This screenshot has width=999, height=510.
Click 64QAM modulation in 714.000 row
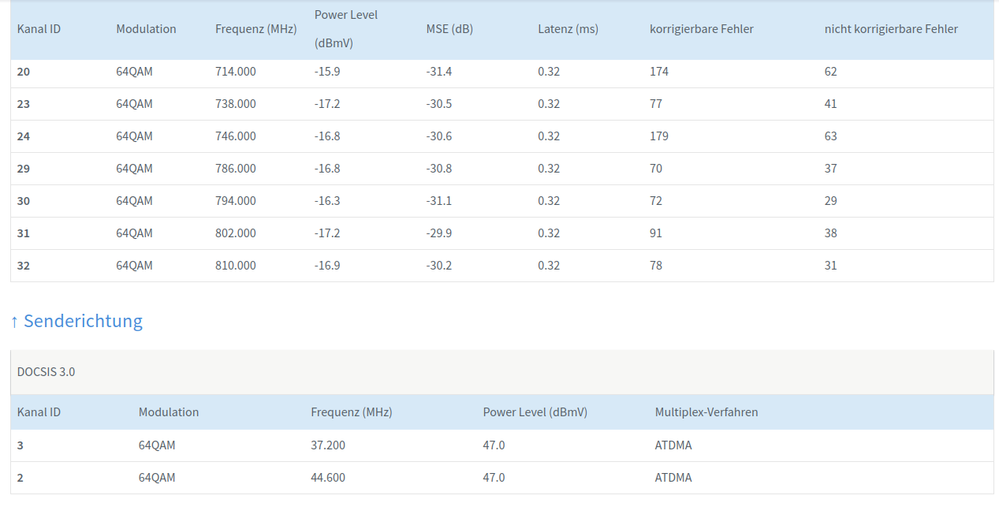134,71
